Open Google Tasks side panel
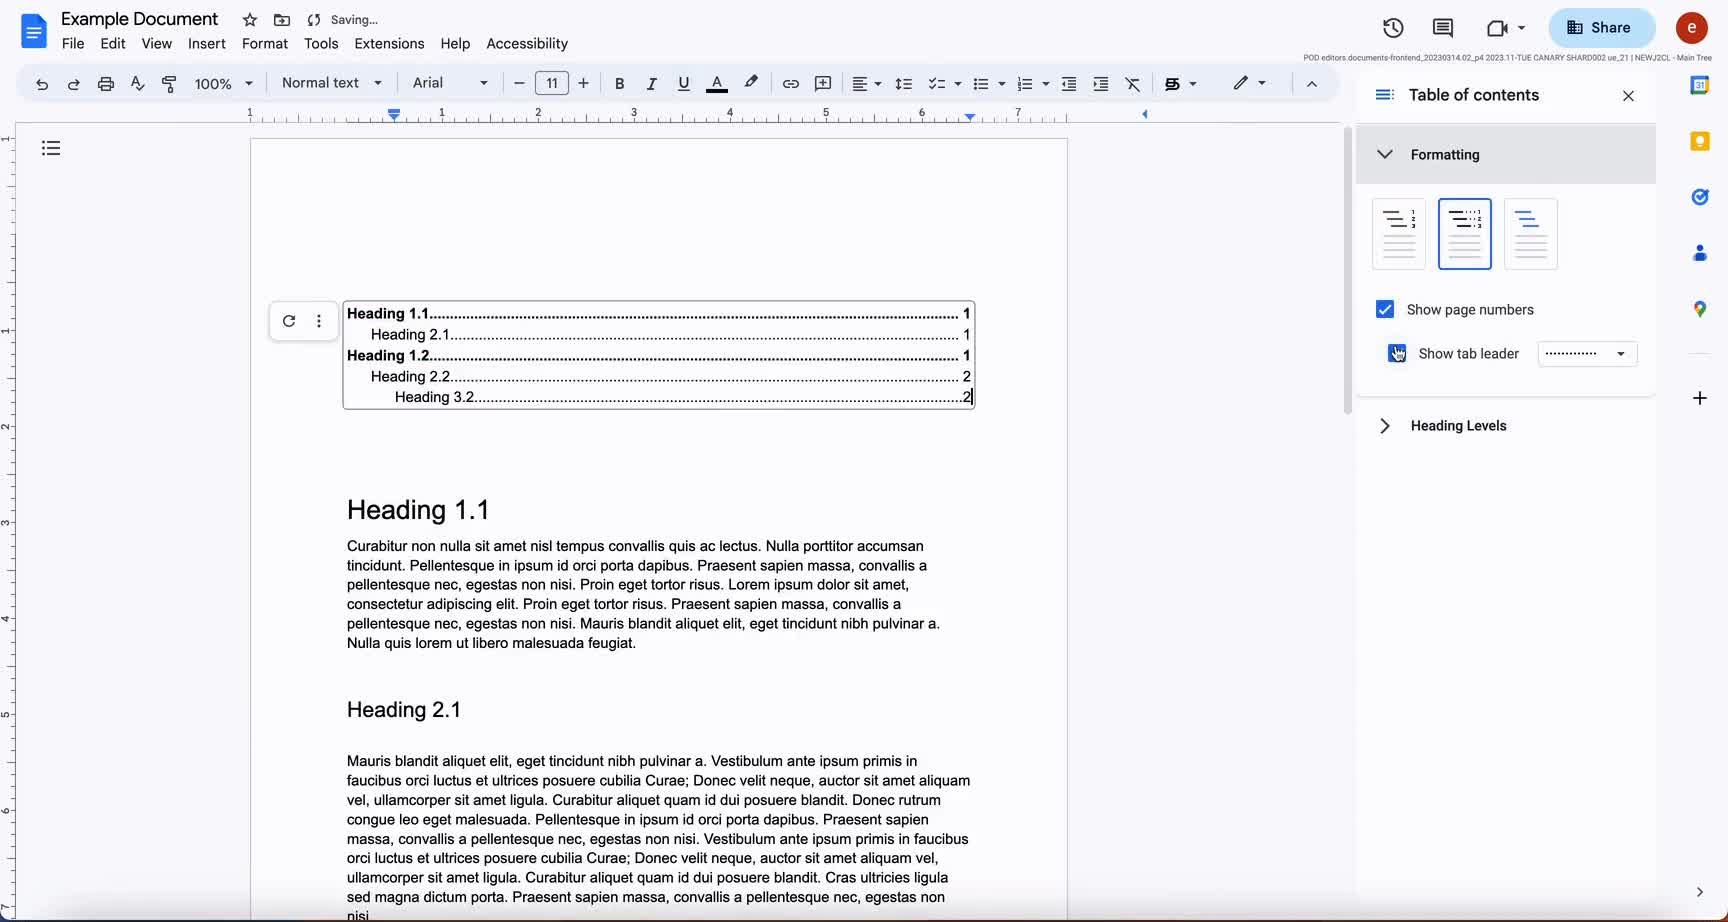The image size is (1728, 922). [1699, 197]
